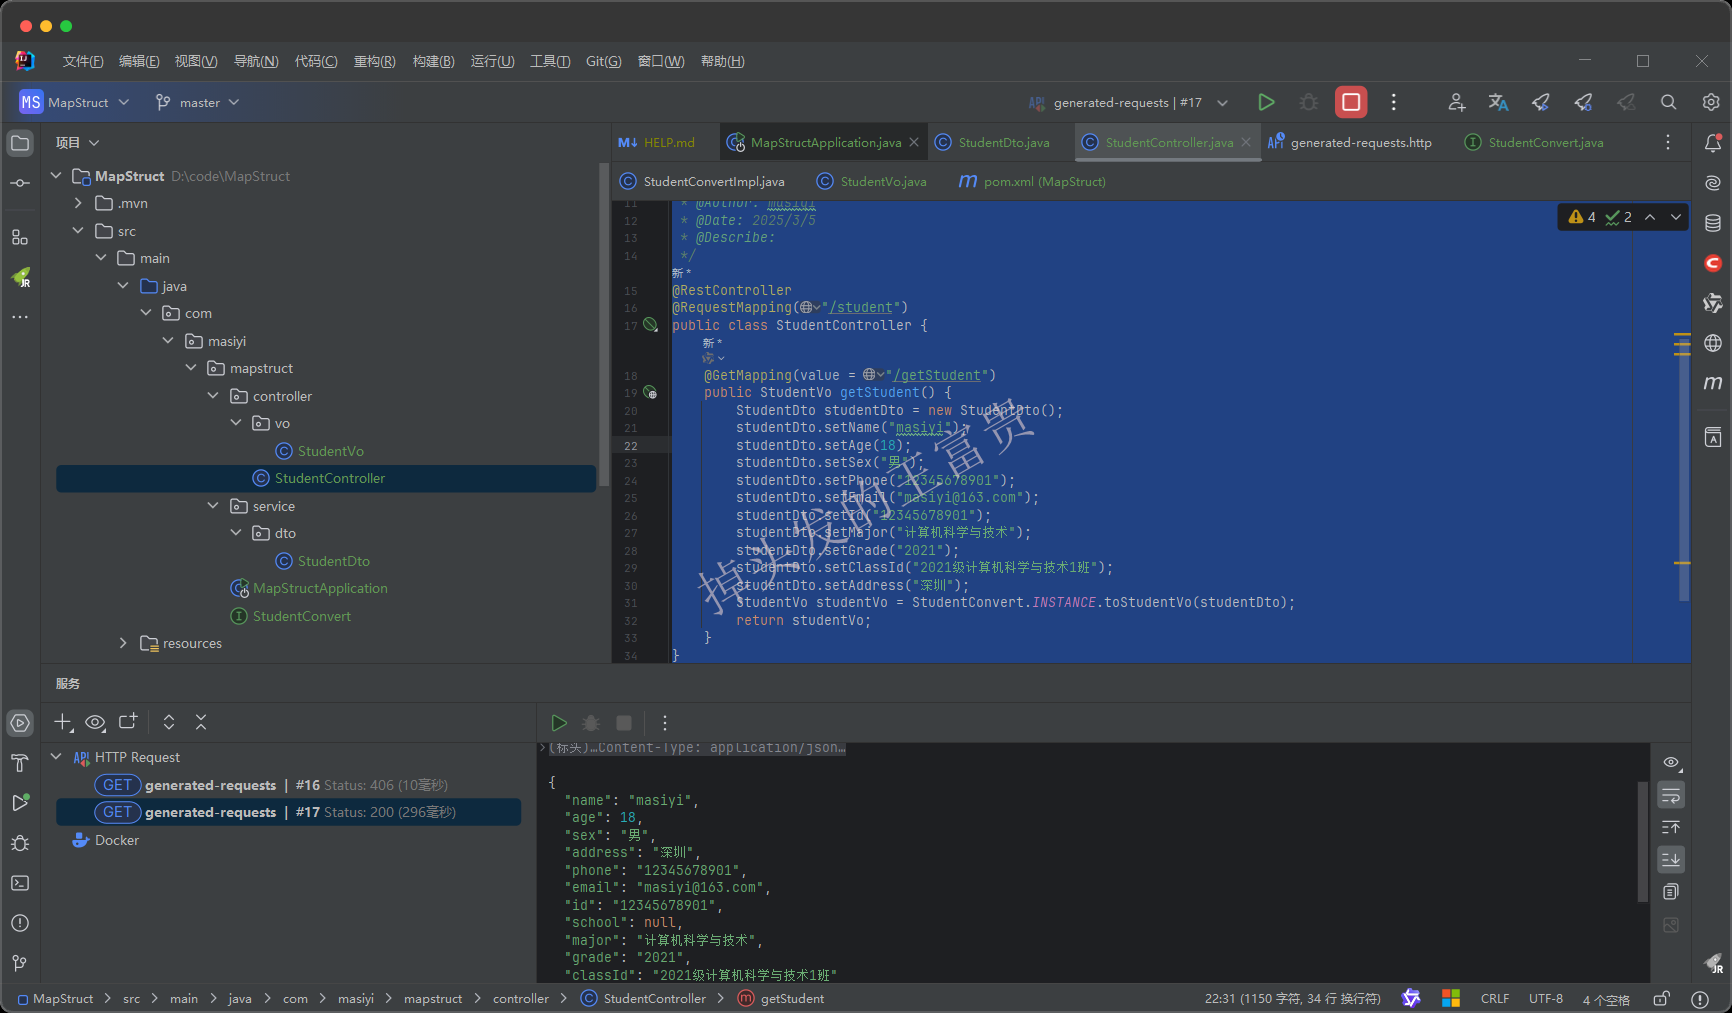The height and width of the screenshot is (1013, 1732).
Task: Click the indent setting (4 spaces) in status bar
Action: pyautogui.click(x=1606, y=999)
